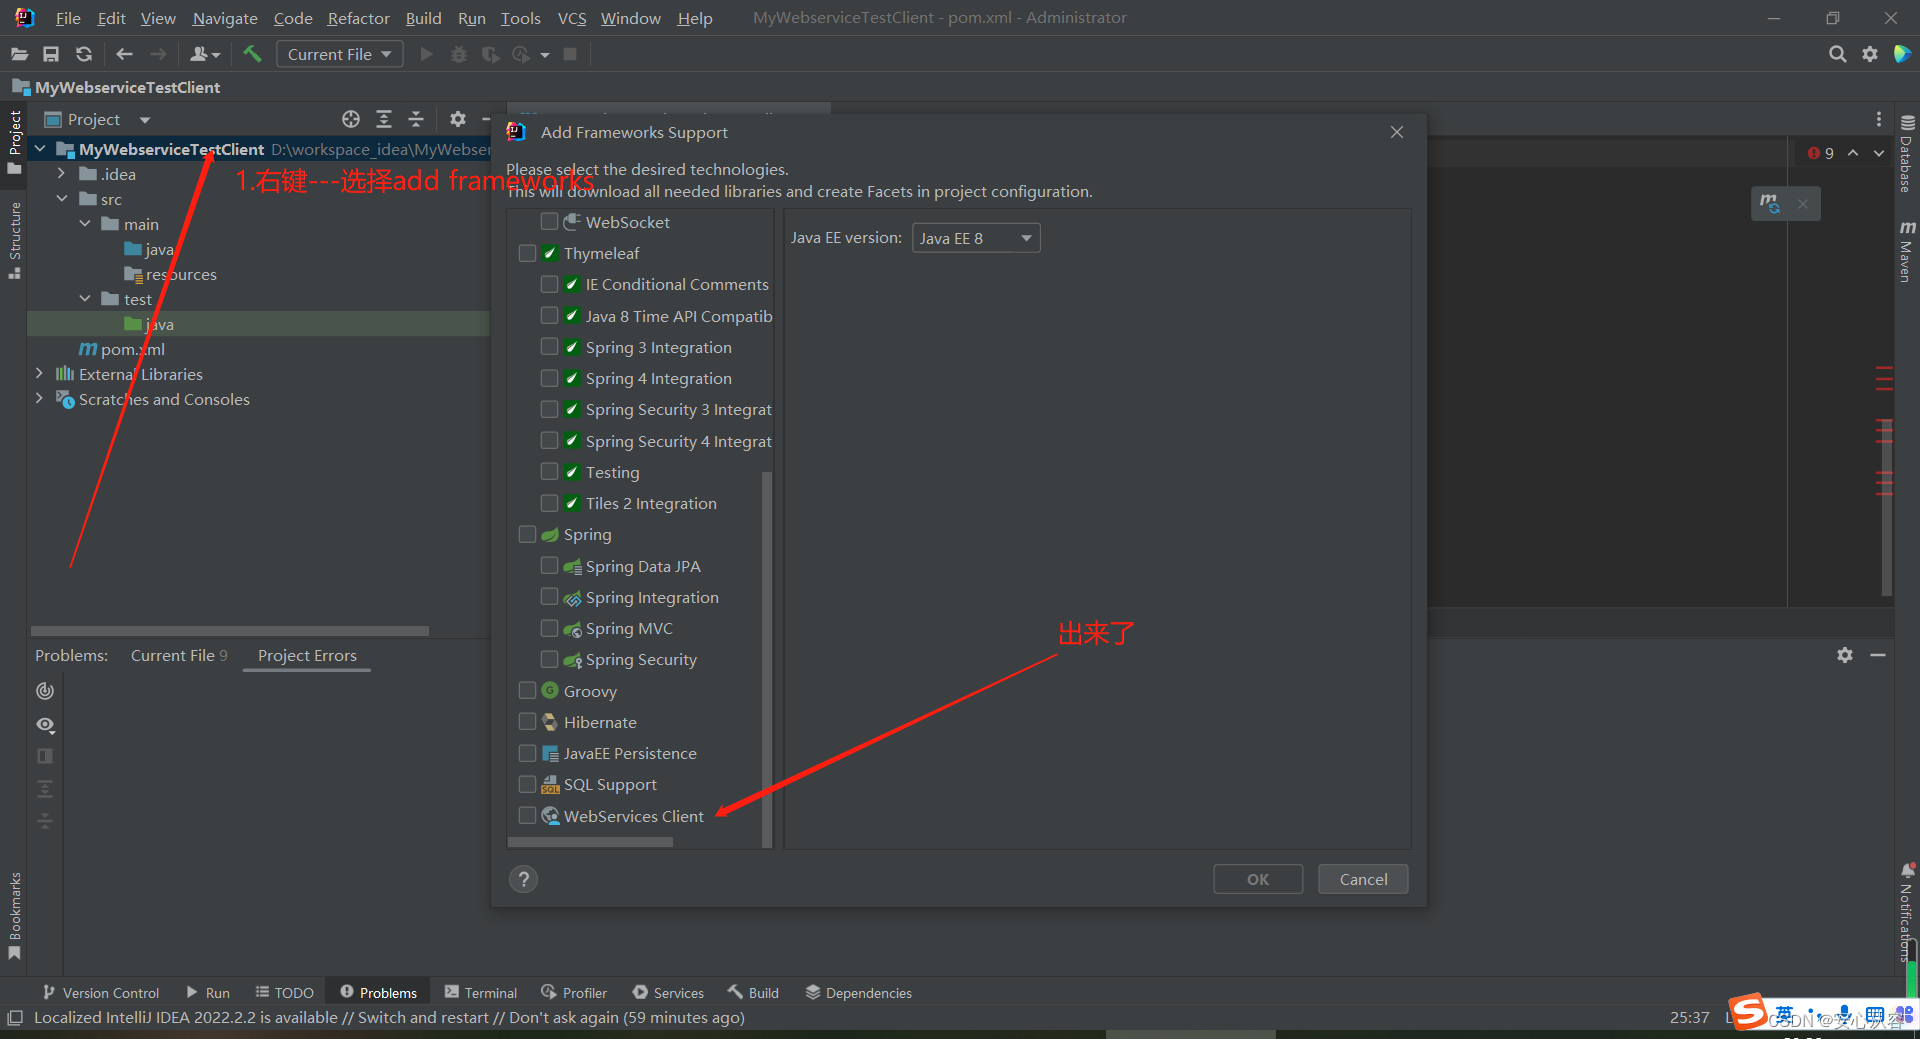Check the WebServices Client option

click(x=528, y=815)
